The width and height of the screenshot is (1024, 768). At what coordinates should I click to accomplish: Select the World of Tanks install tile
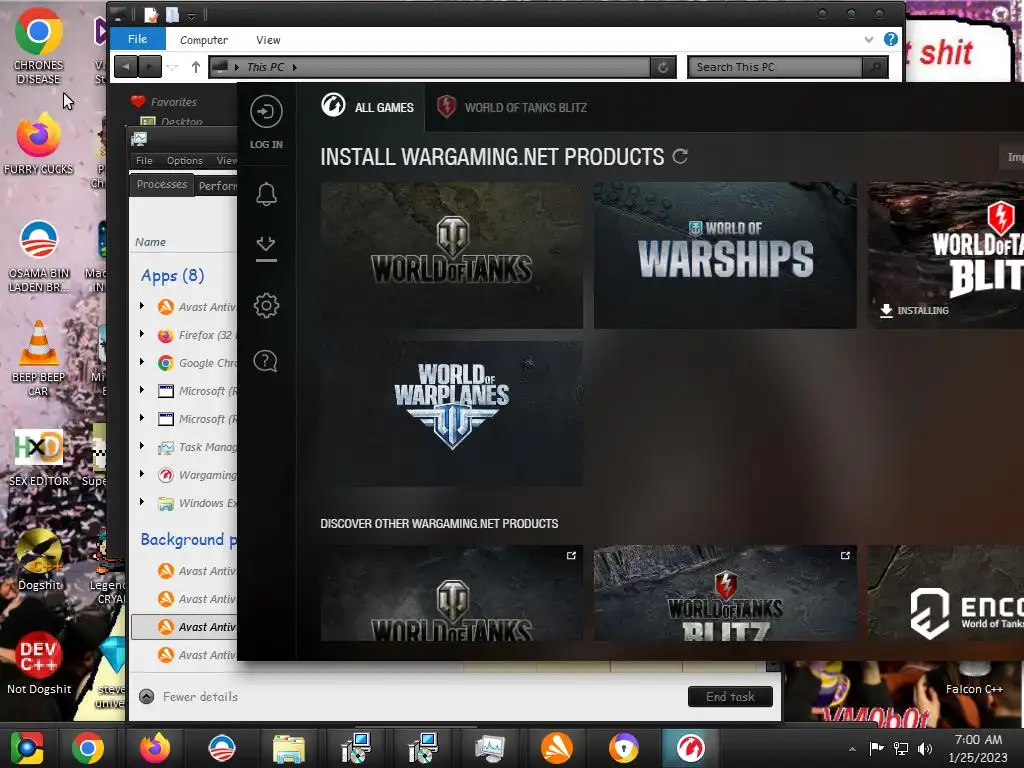point(451,255)
